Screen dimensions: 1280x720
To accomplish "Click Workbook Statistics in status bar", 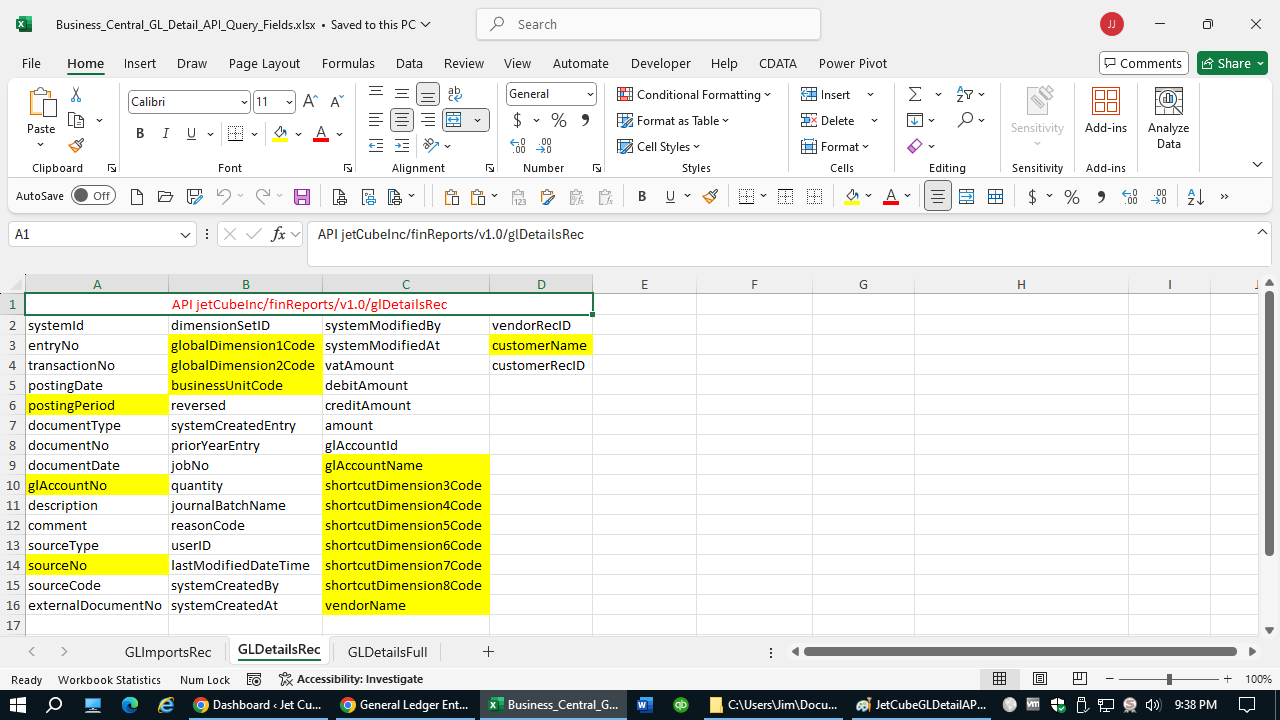I will [109, 680].
